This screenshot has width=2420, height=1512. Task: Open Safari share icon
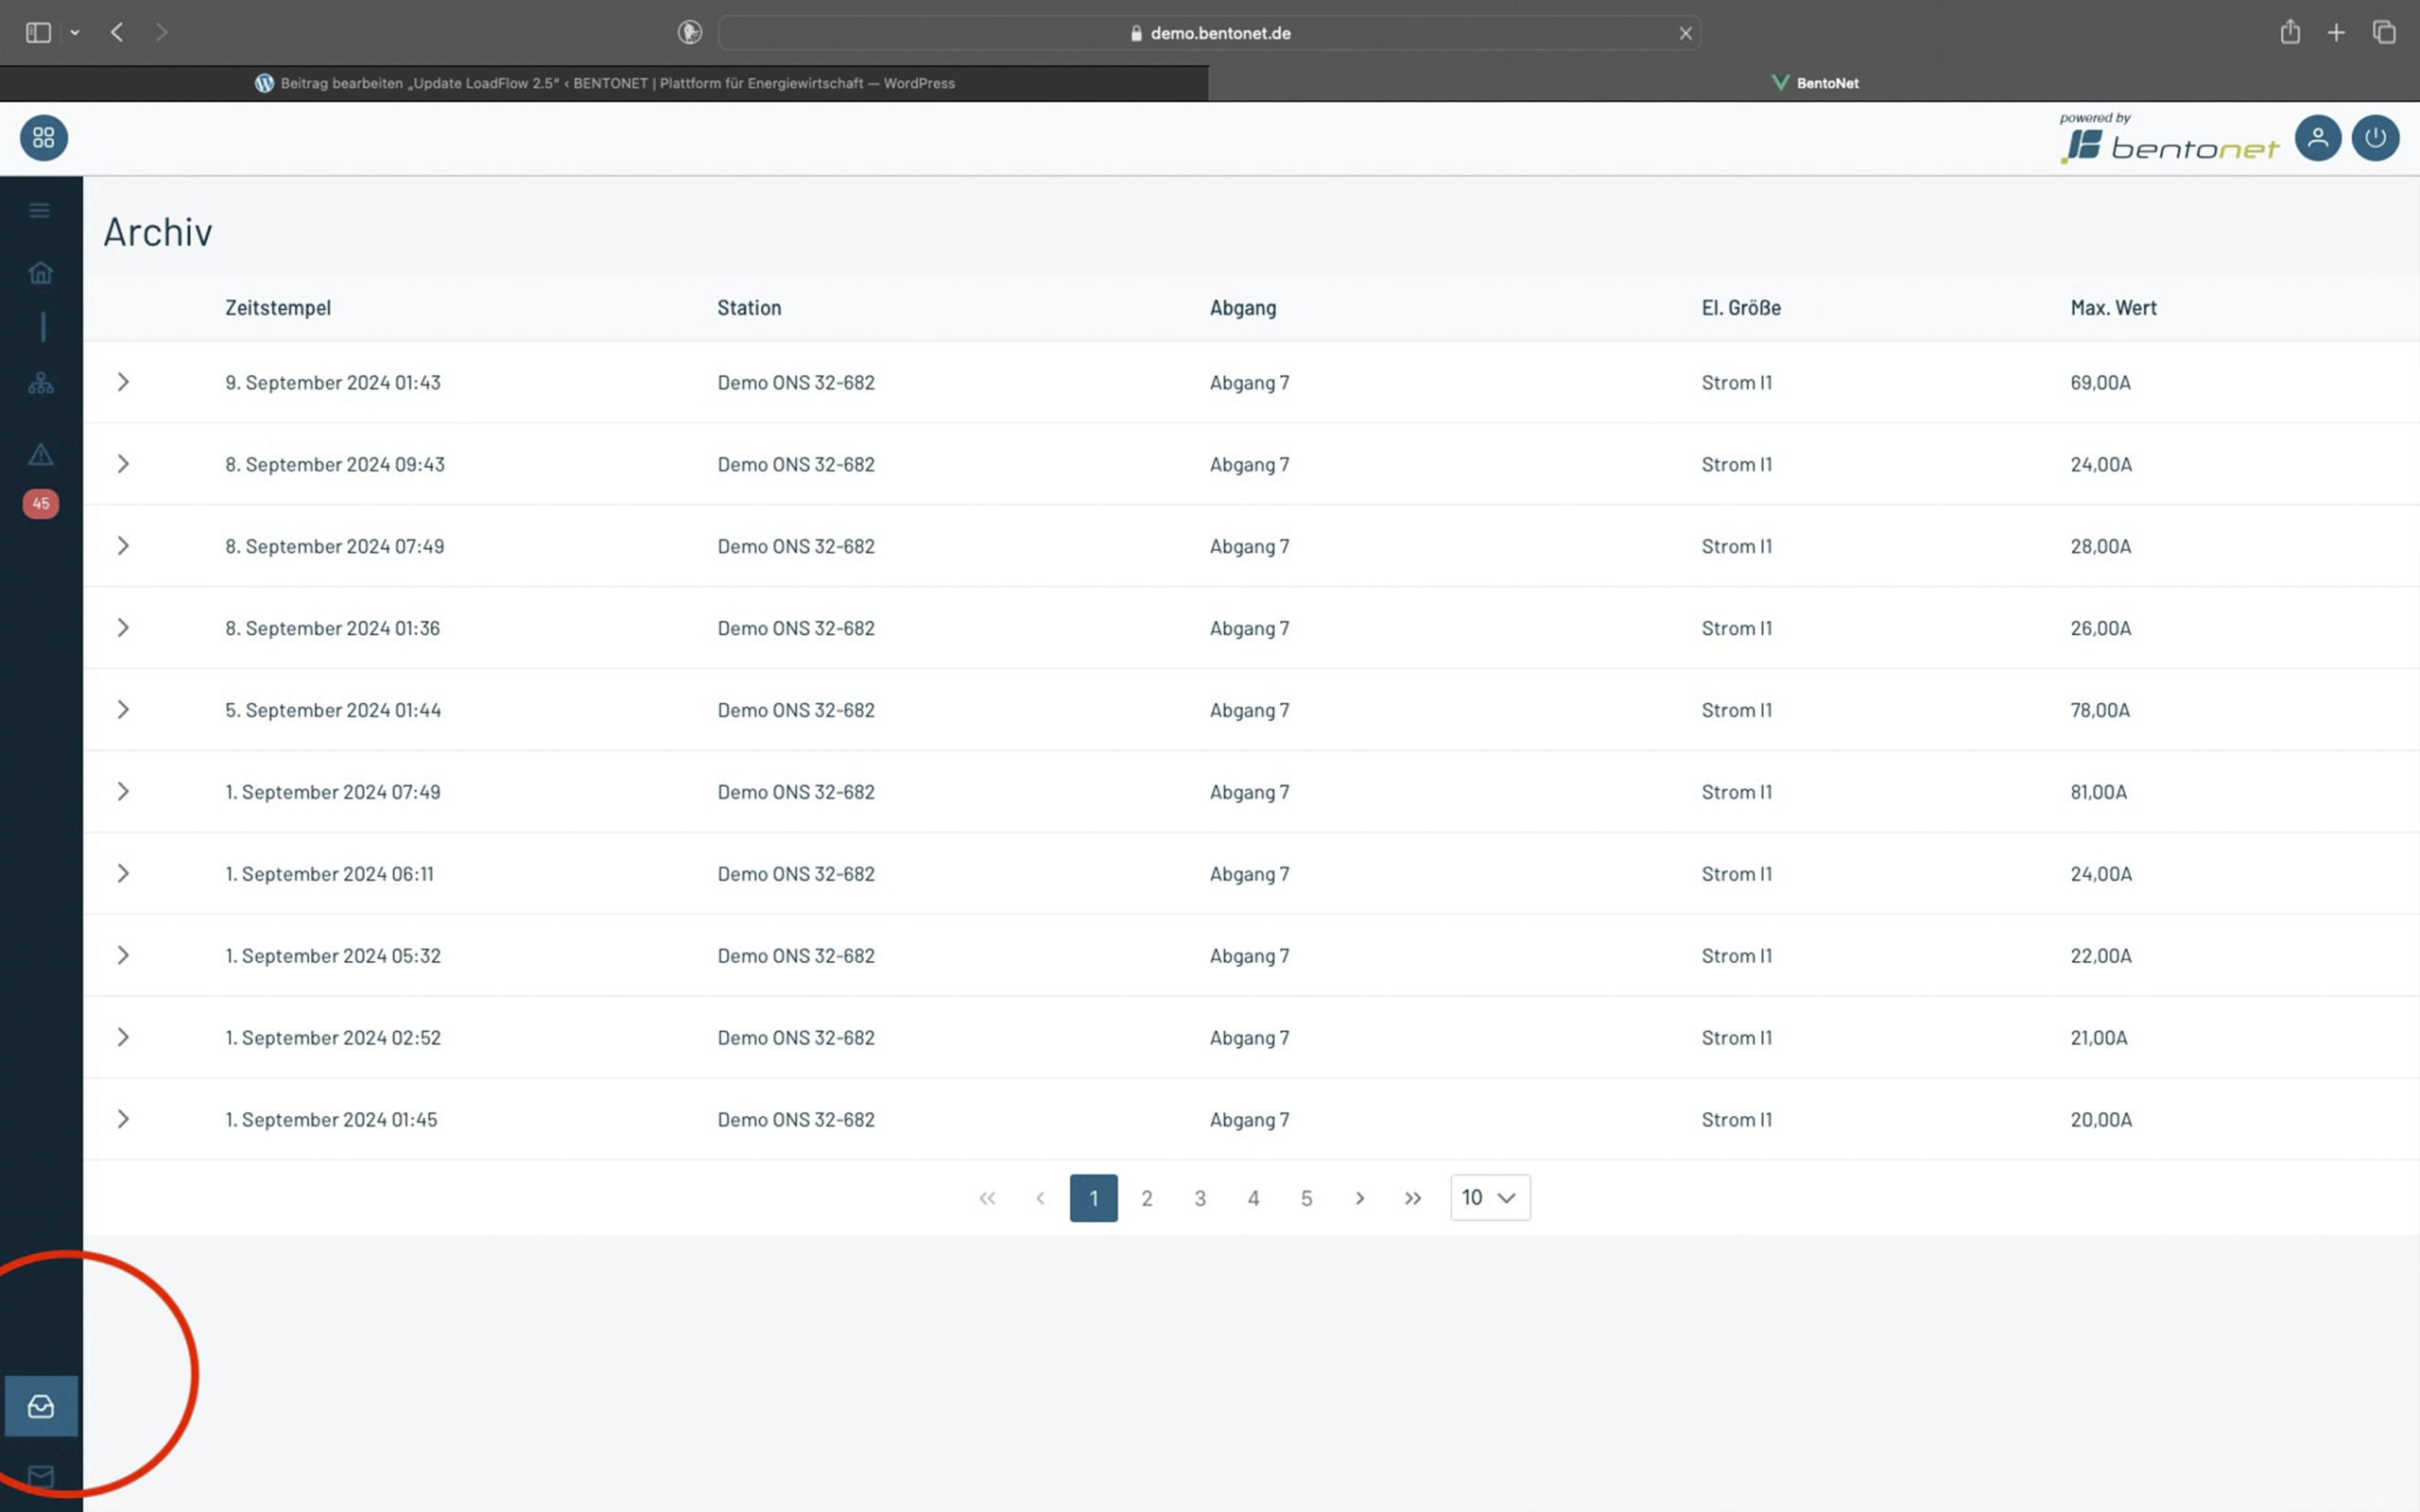coord(2290,32)
